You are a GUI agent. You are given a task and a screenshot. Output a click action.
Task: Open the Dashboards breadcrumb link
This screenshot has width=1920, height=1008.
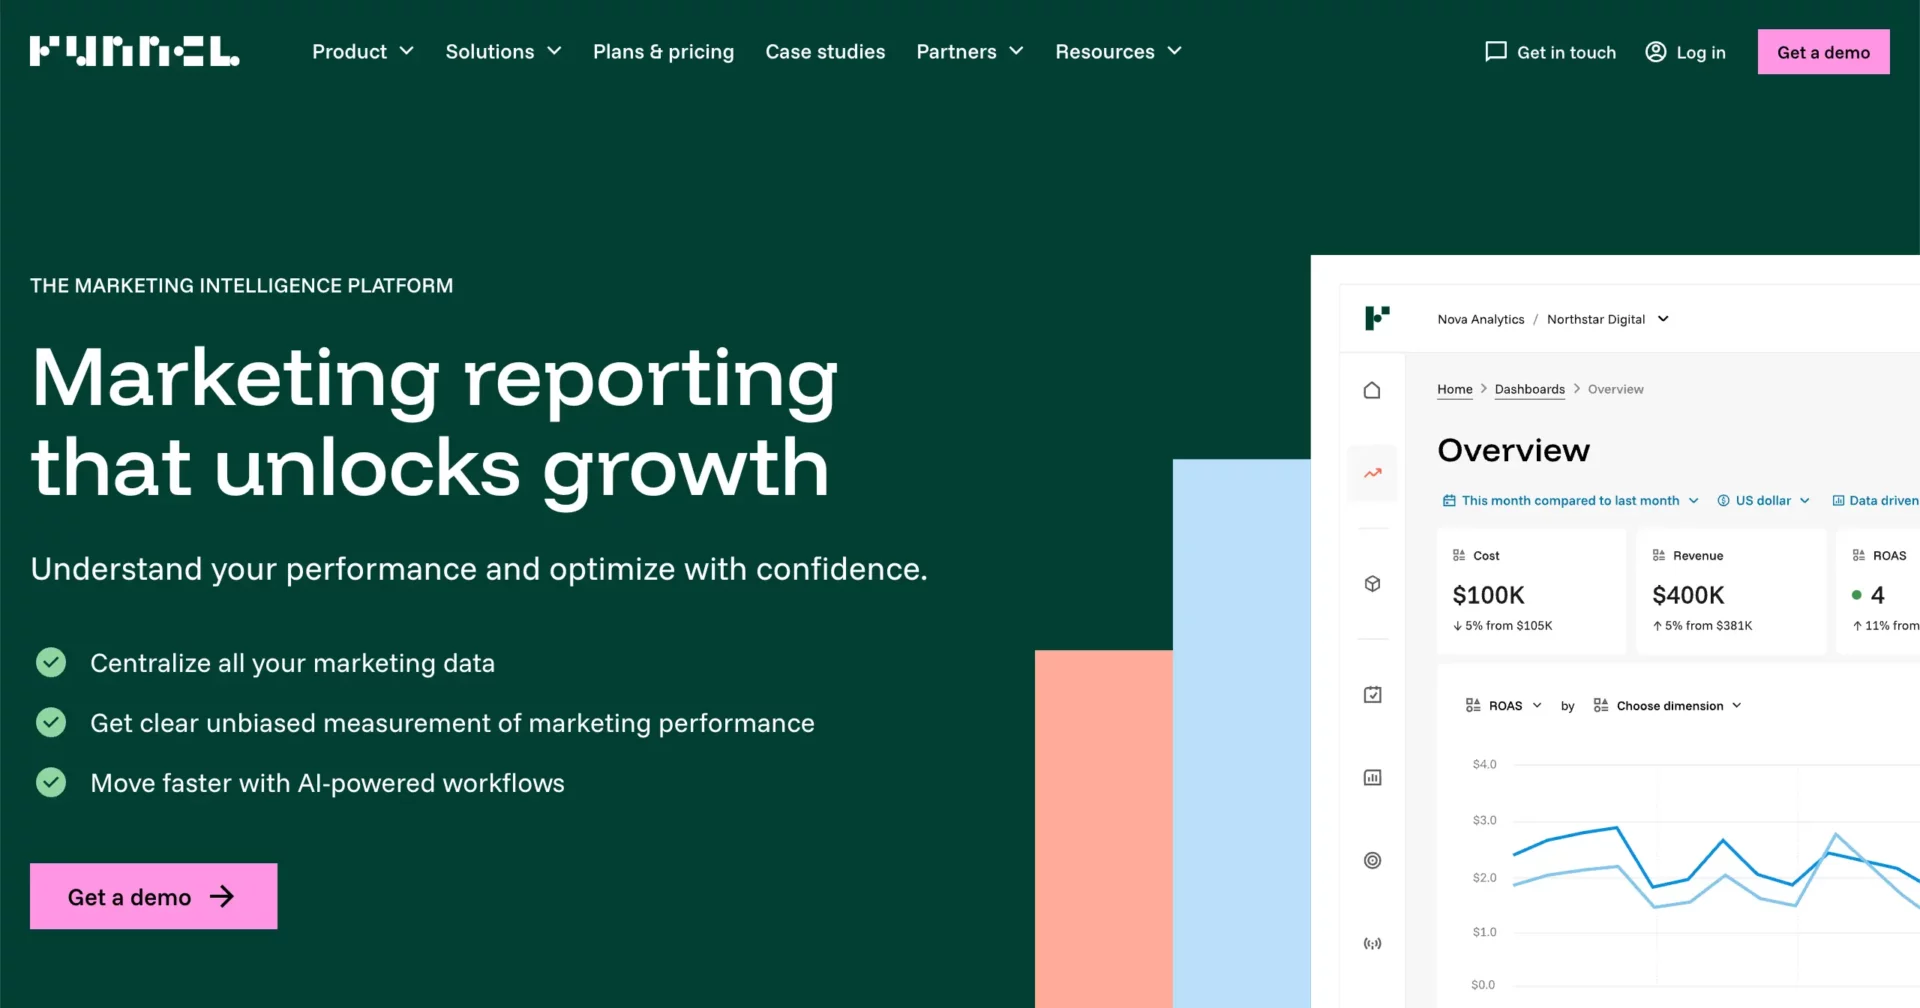click(1529, 389)
